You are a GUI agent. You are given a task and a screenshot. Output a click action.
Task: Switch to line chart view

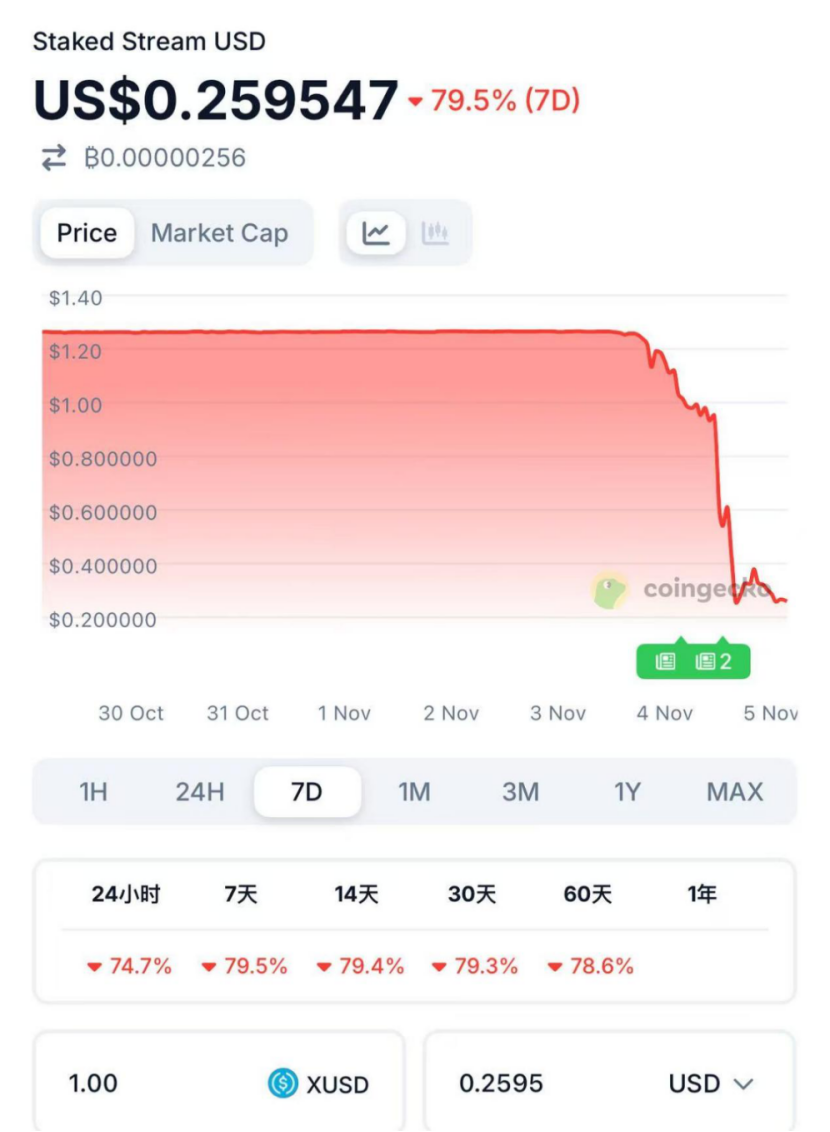point(376,233)
